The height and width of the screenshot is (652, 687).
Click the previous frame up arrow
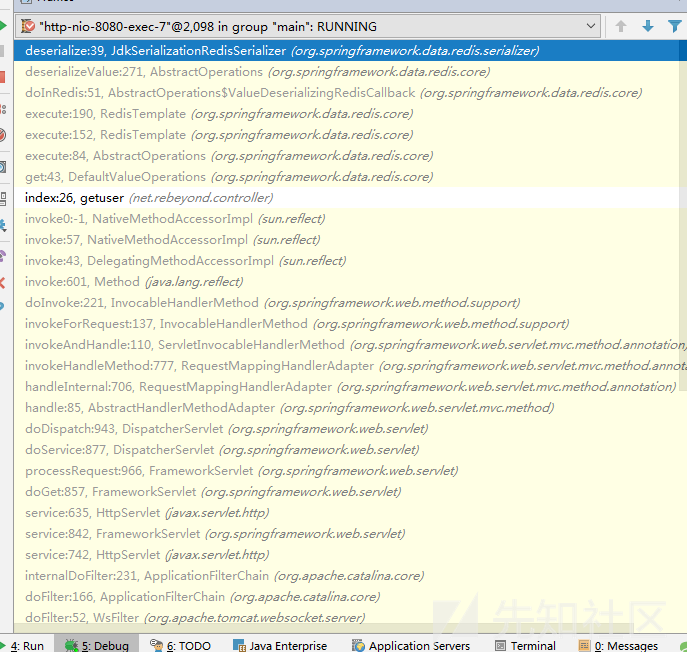(x=620, y=26)
